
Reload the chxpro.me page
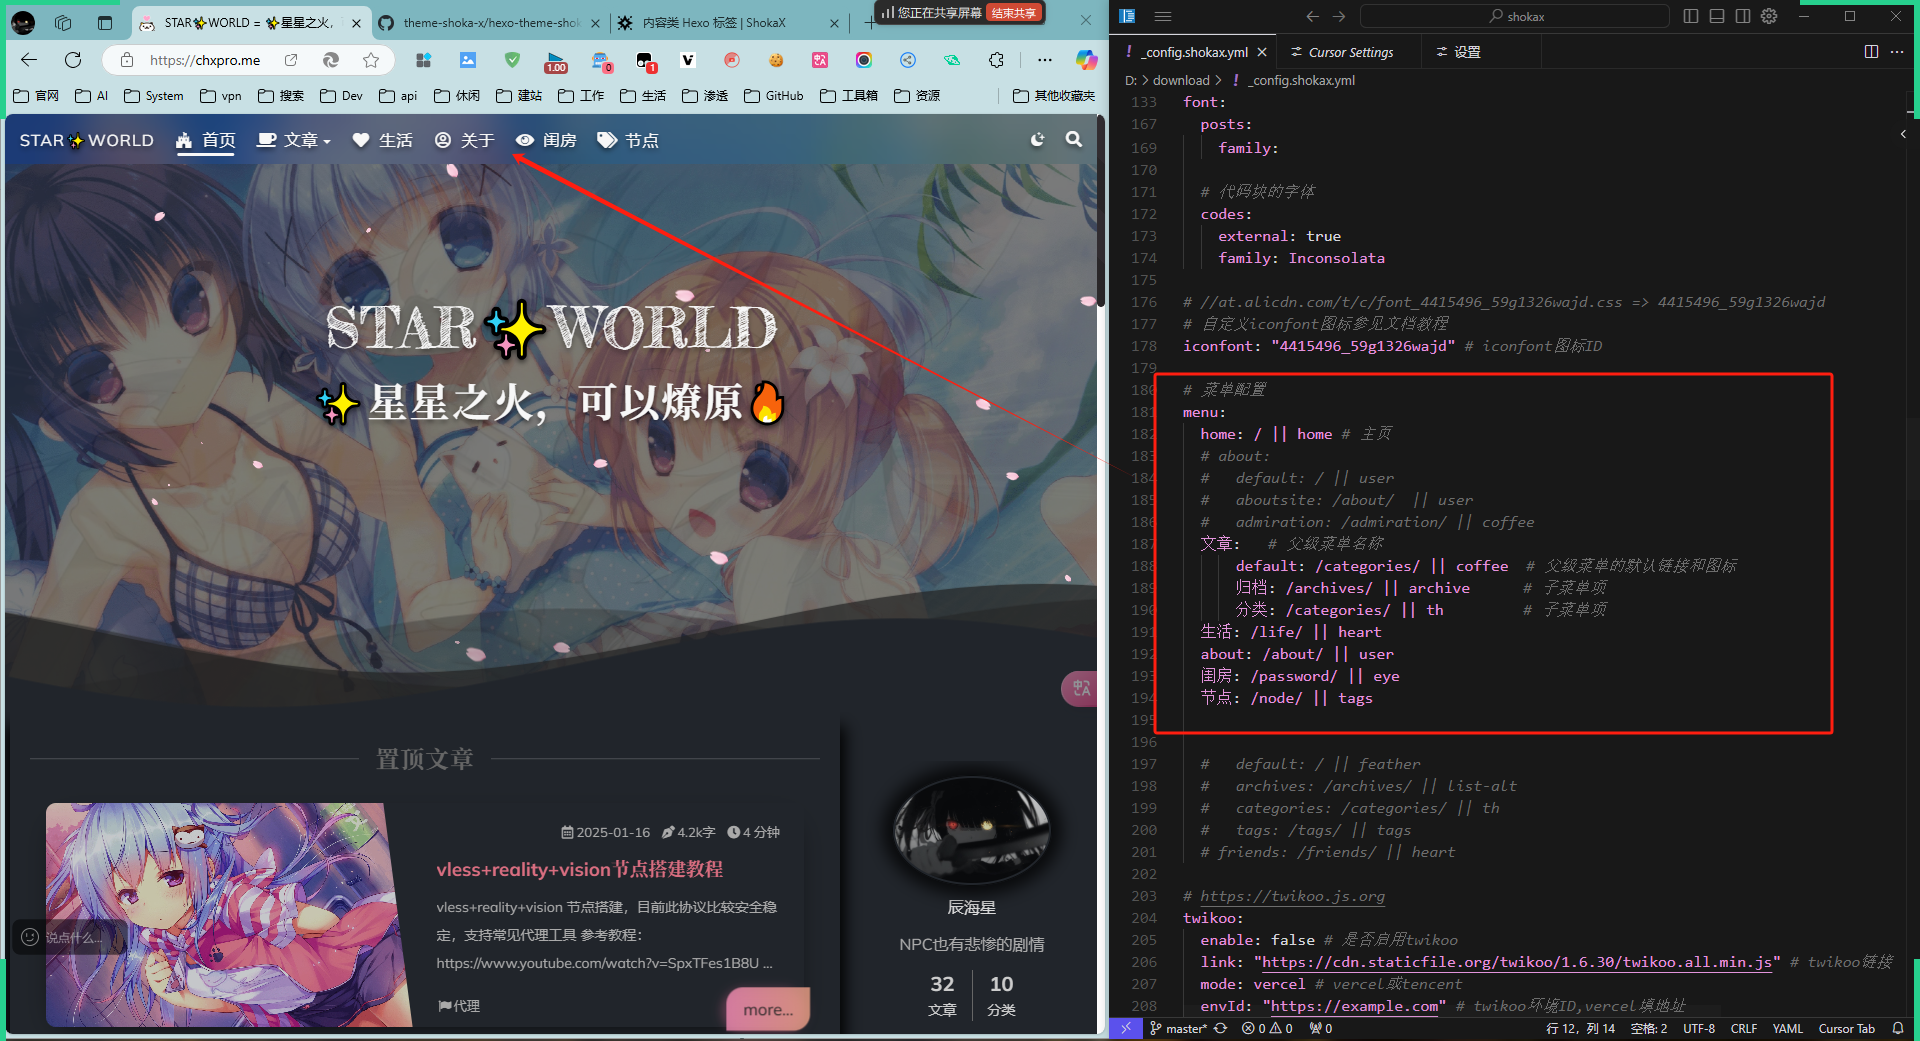click(x=73, y=60)
